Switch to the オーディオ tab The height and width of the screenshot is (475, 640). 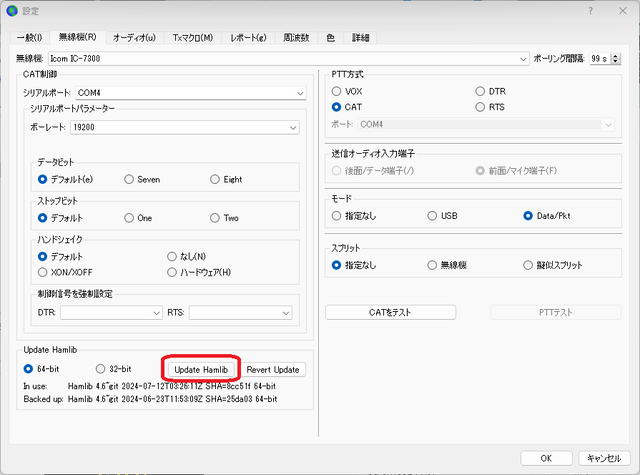coord(134,38)
